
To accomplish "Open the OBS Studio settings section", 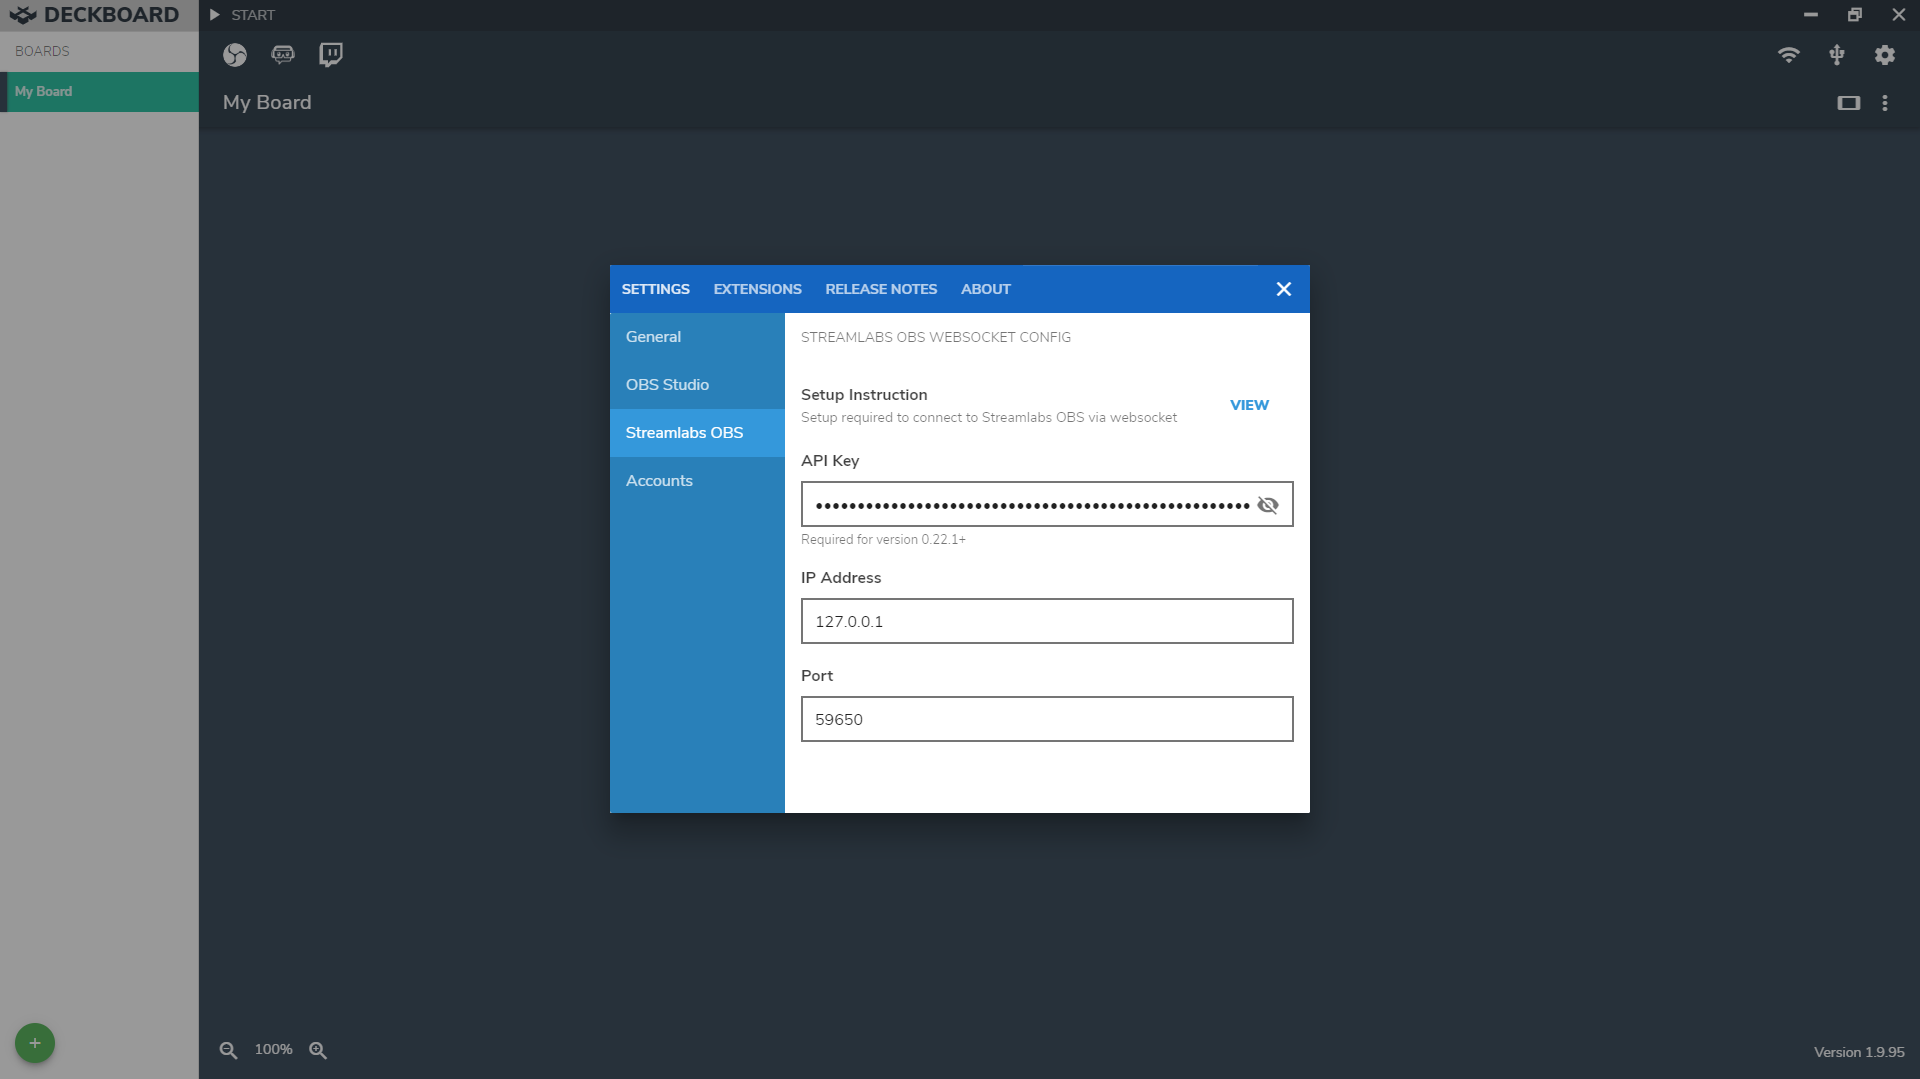I will coord(667,384).
